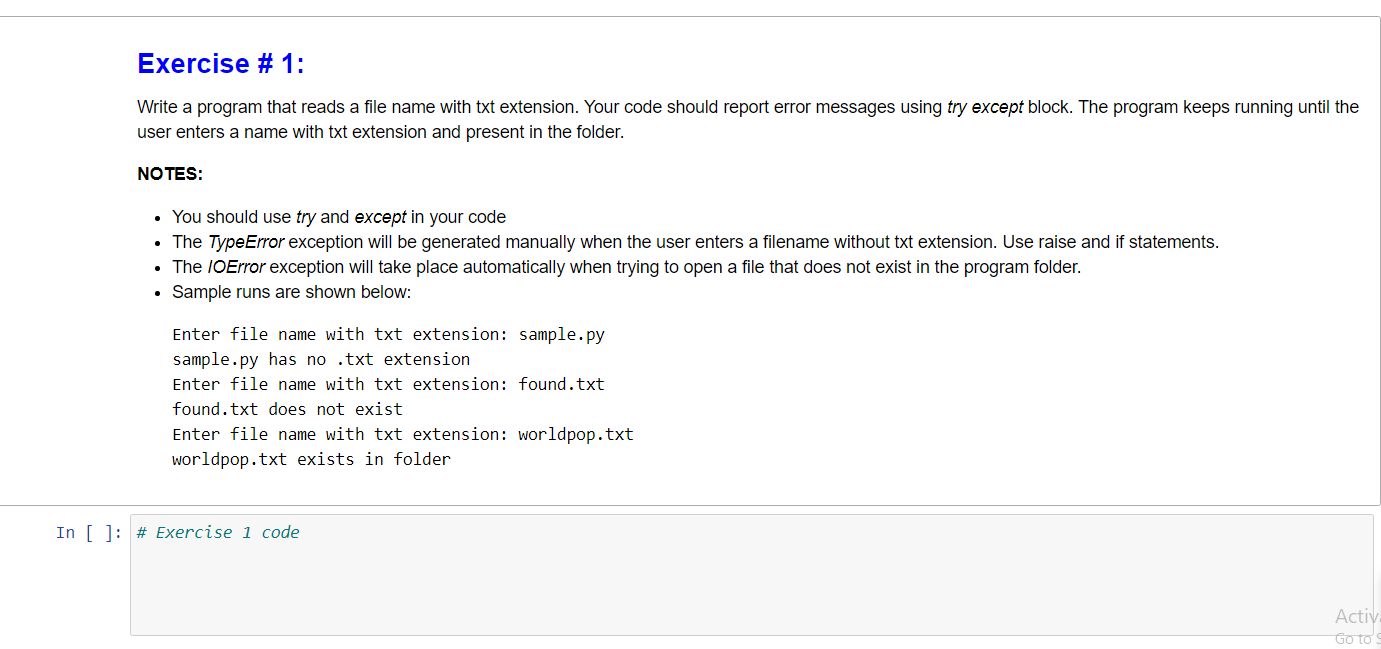Click the 'Write a program that reads' paragraph
Image resolution: width=1381 pixels, height=649 pixels.
748,119
